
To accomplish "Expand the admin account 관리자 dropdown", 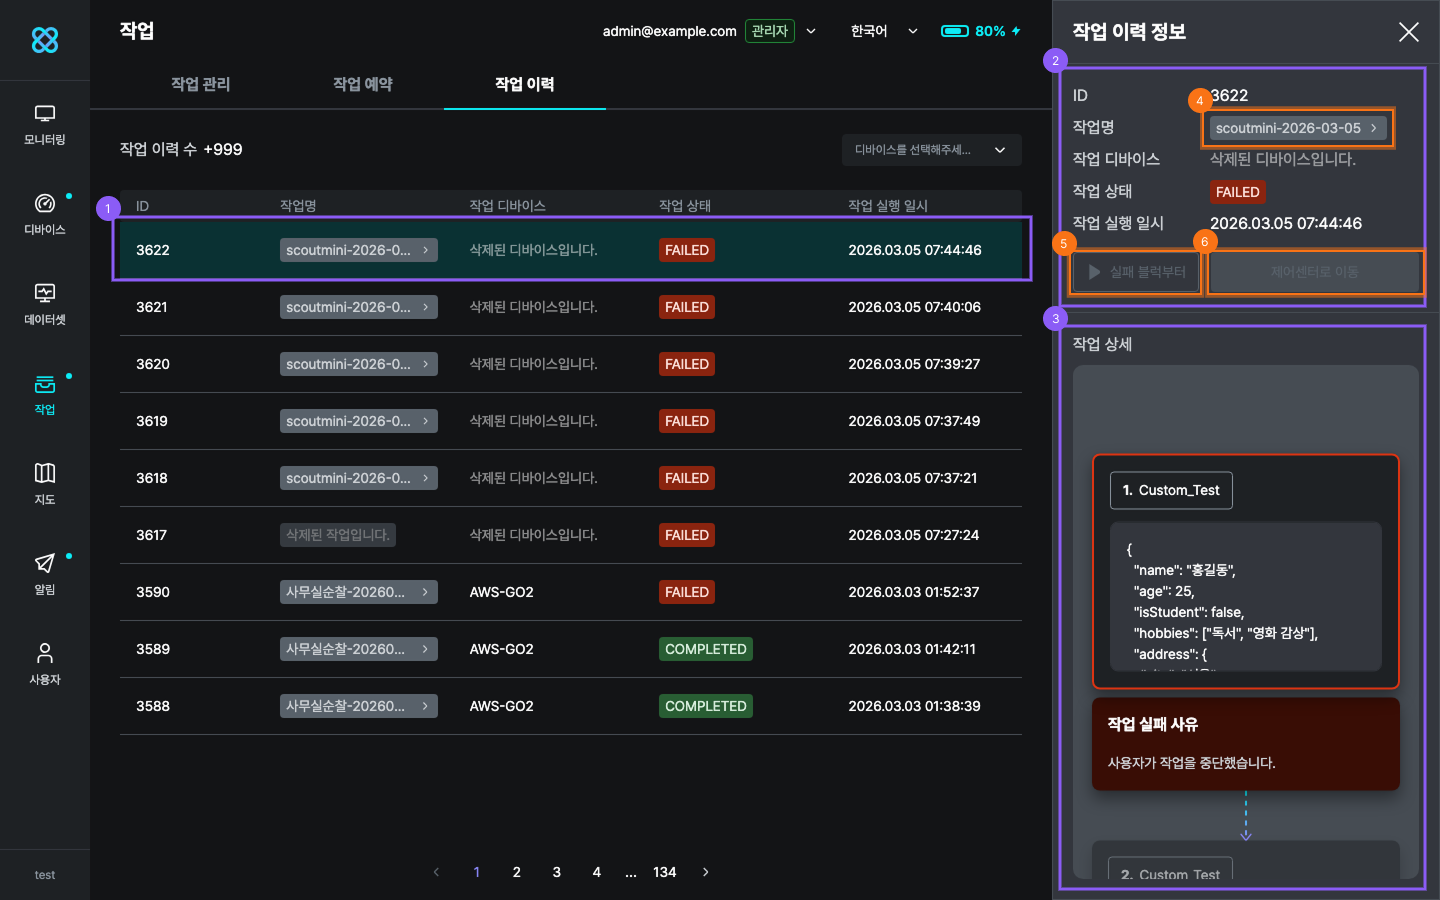I will [810, 31].
